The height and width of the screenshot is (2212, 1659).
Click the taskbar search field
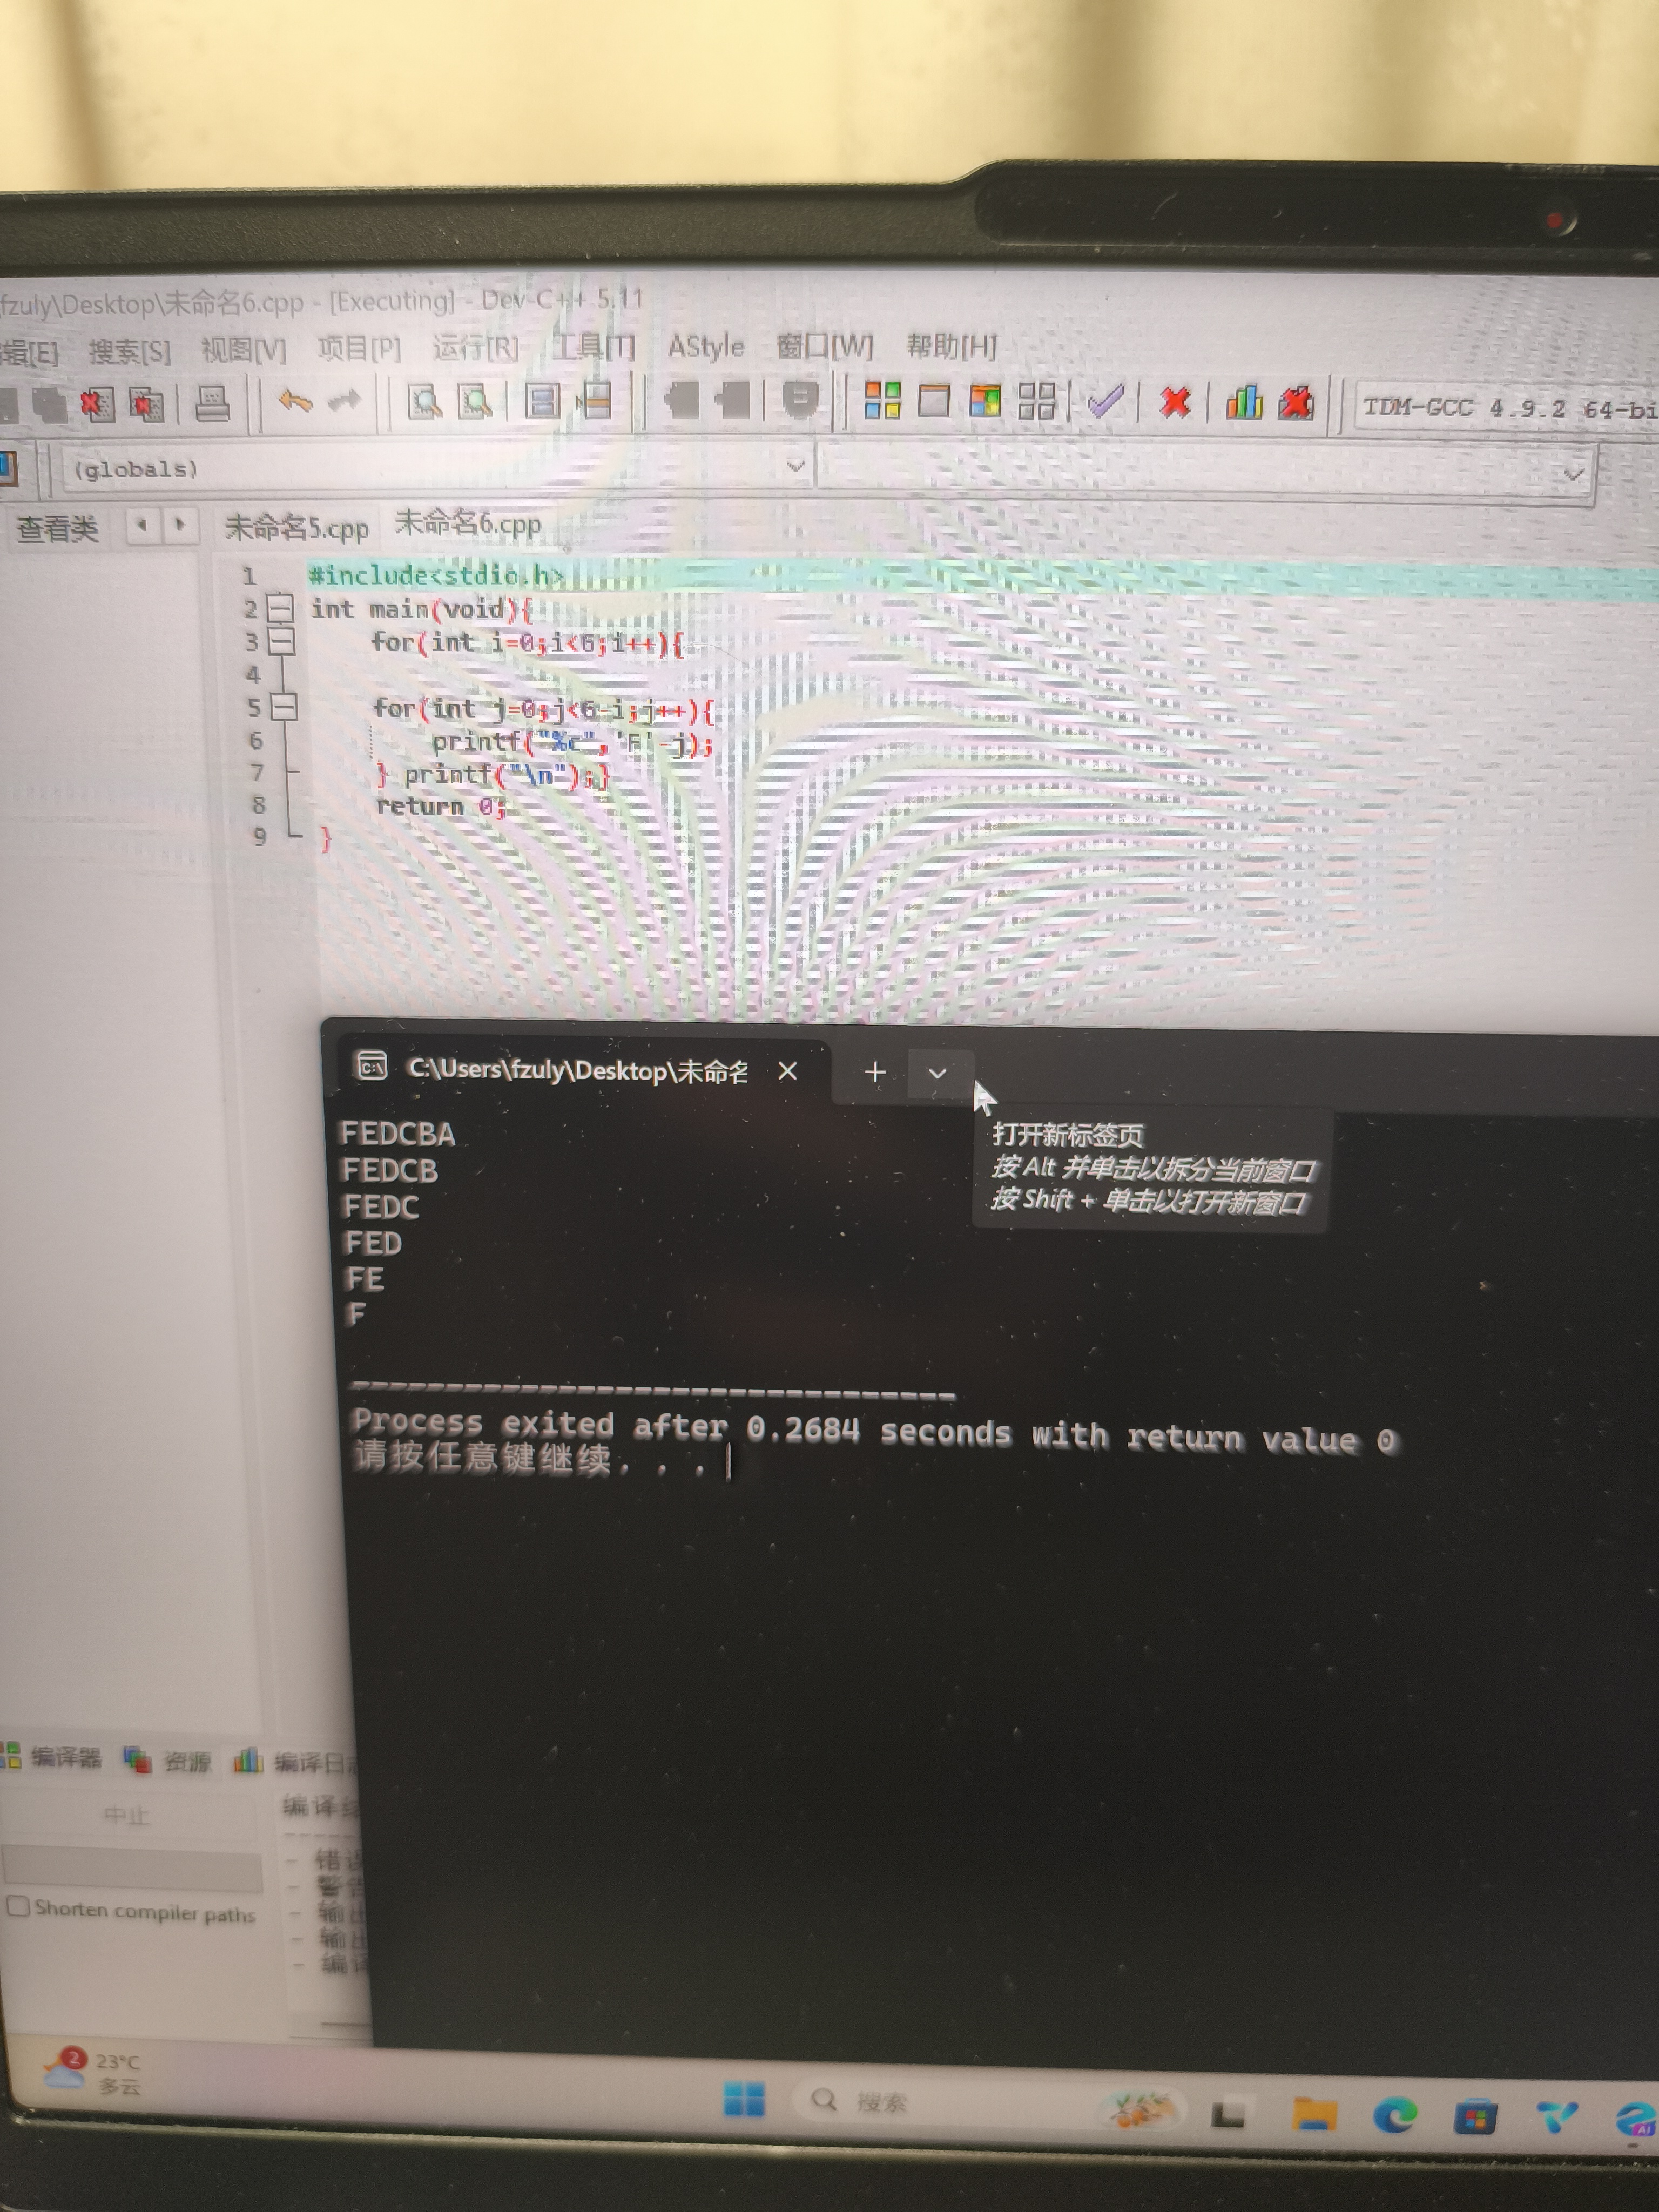point(880,2102)
